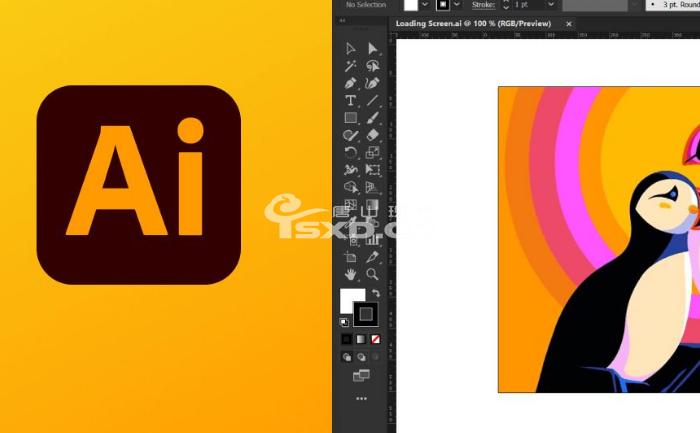The width and height of the screenshot is (700, 433).
Task: Select the Magic Wand tool
Action: pos(350,66)
